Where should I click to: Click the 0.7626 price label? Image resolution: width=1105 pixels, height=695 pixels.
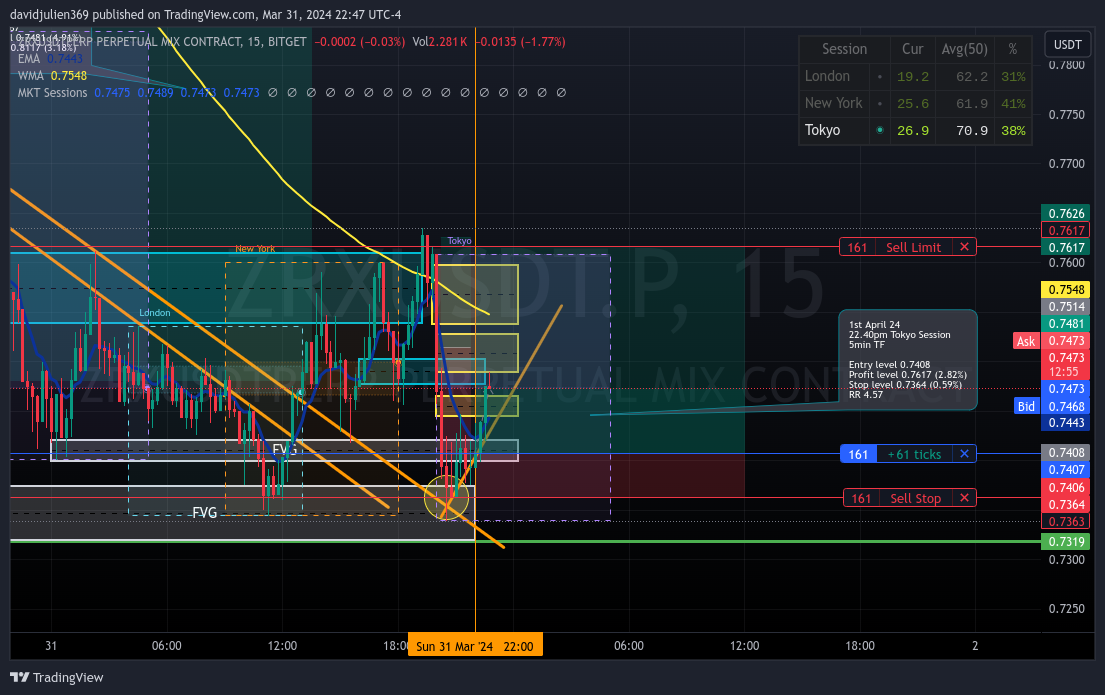[1066, 214]
